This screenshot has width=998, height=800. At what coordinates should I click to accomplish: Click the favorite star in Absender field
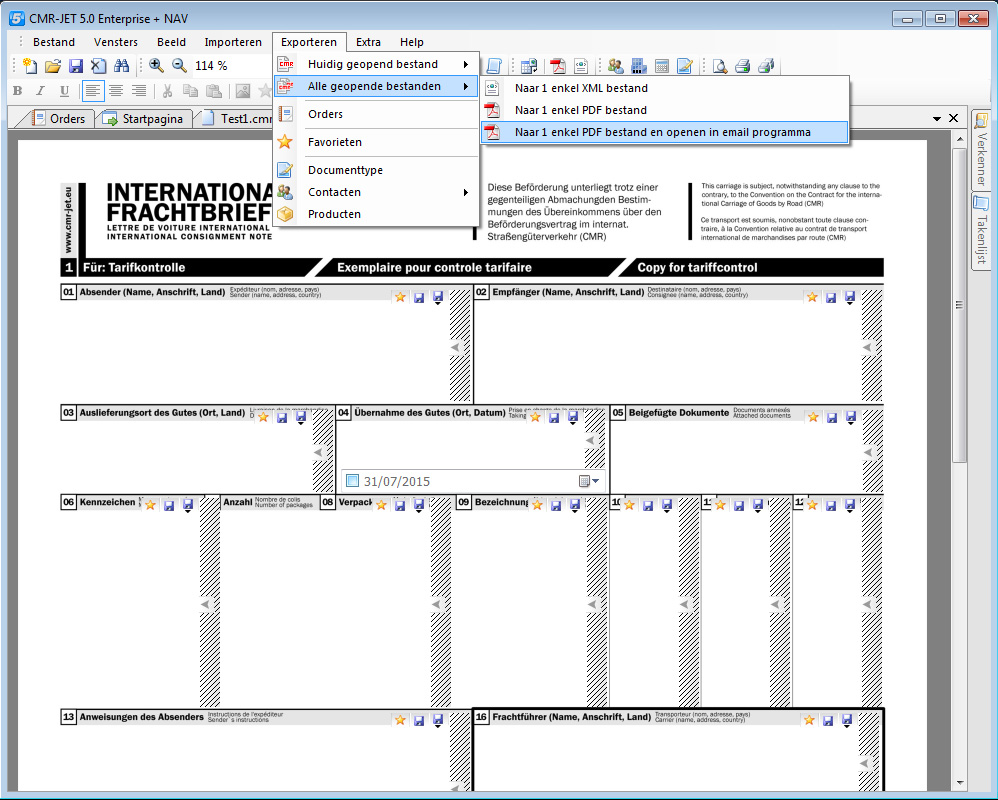tap(400, 297)
